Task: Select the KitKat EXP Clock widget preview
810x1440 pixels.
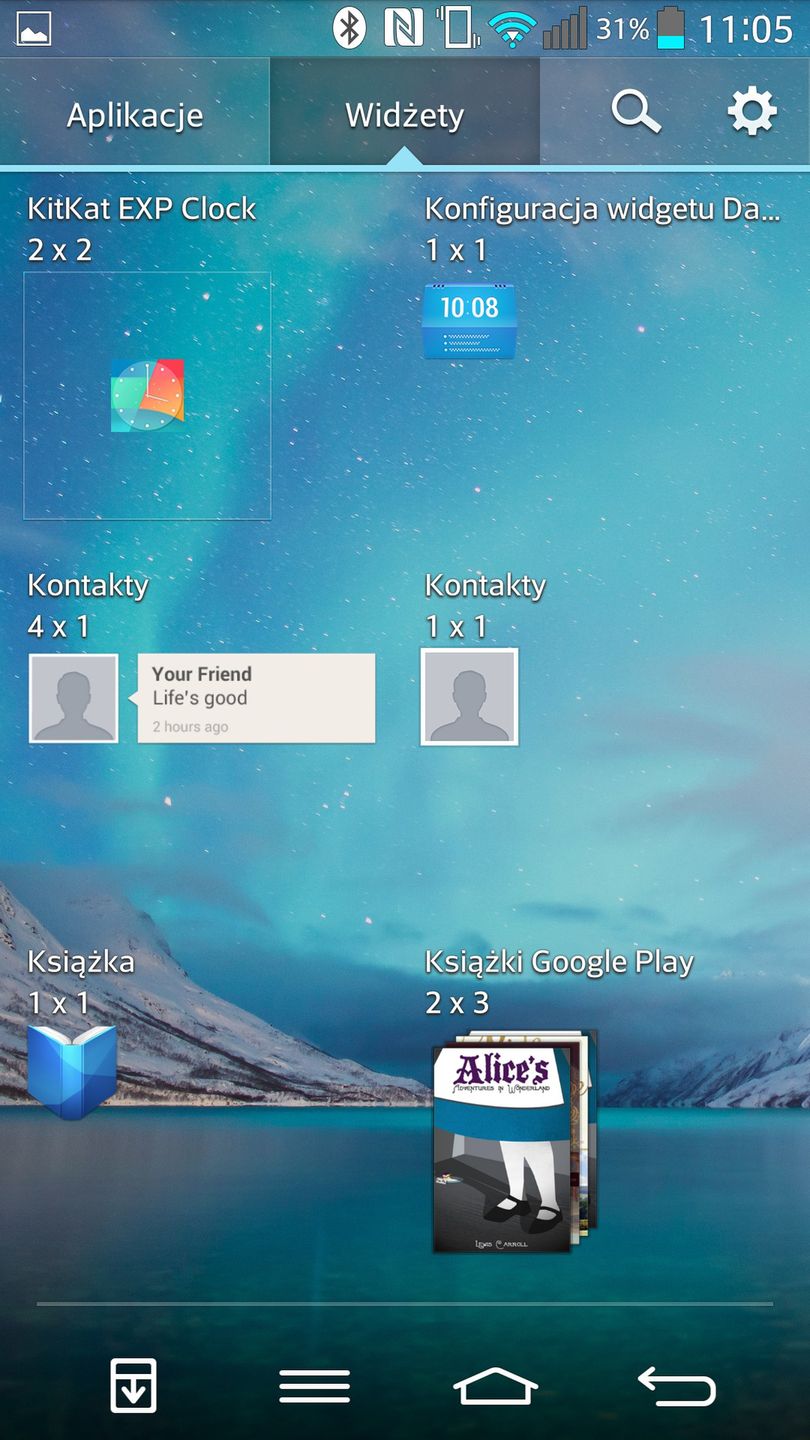Action: pyautogui.click(x=147, y=396)
